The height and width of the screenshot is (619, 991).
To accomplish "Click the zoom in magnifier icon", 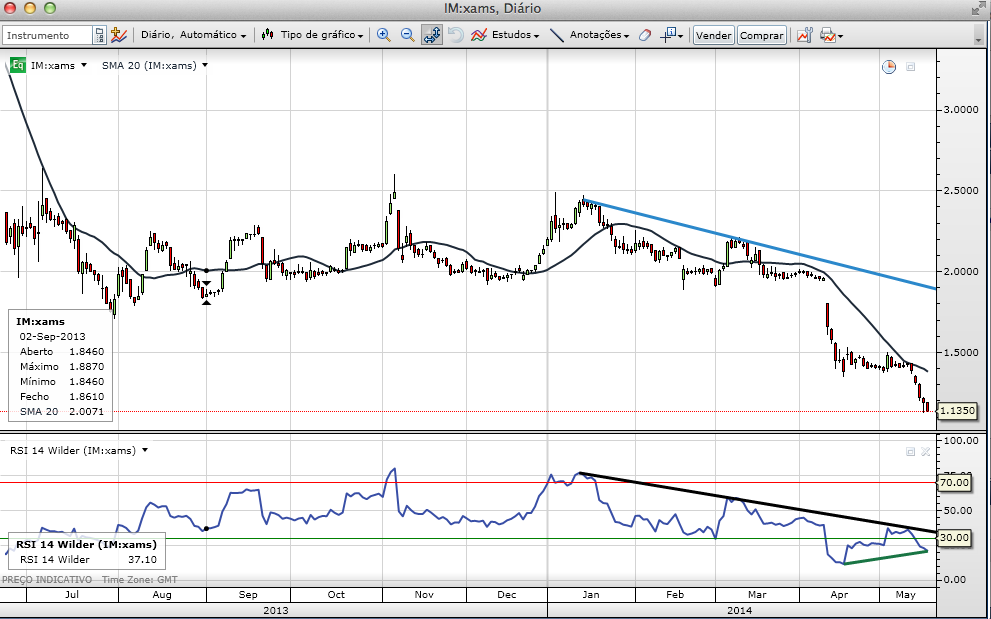I will click(x=383, y=35).
